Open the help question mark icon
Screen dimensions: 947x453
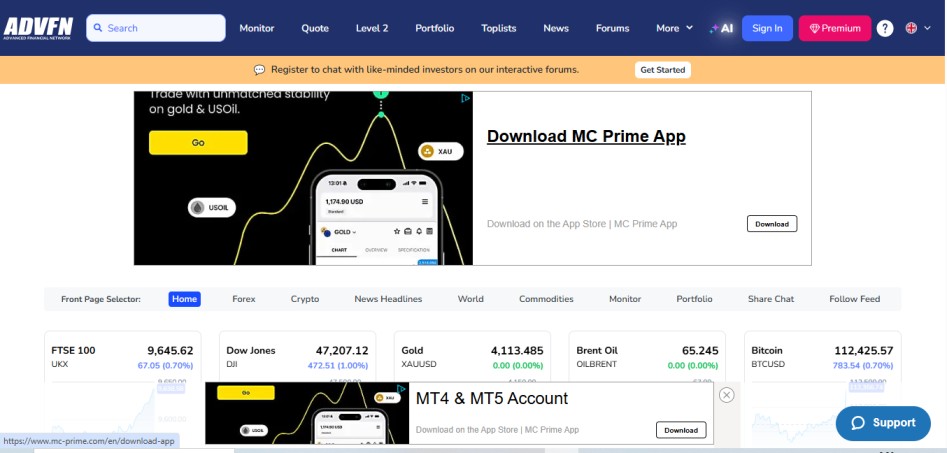click(x=885, y=28)
